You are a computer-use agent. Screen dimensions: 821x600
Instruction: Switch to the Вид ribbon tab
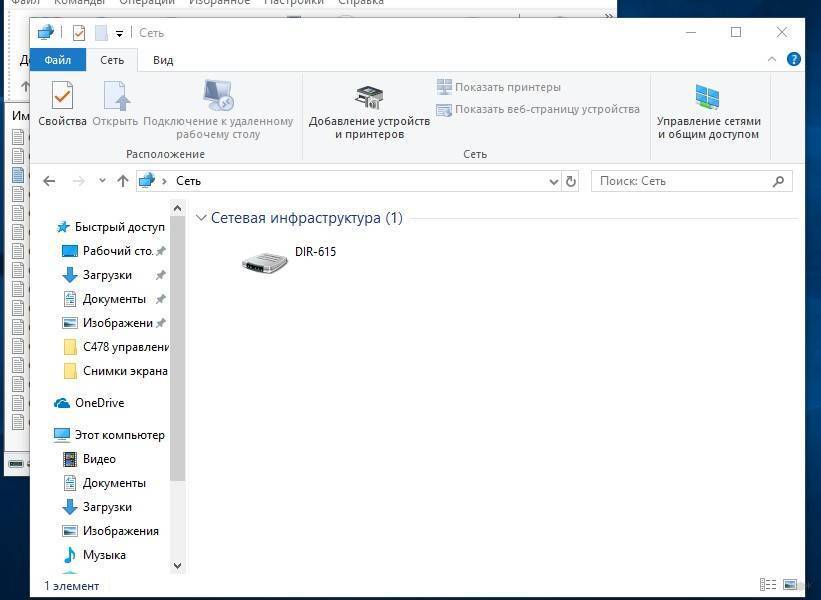[163, 60]
